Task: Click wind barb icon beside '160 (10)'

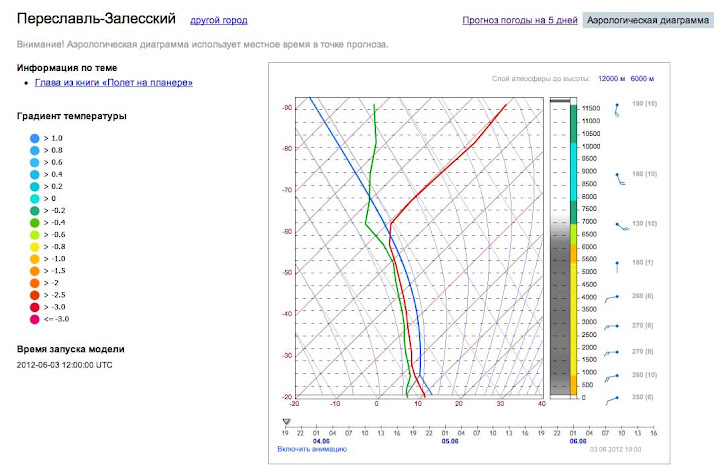Action: (620, 179)
